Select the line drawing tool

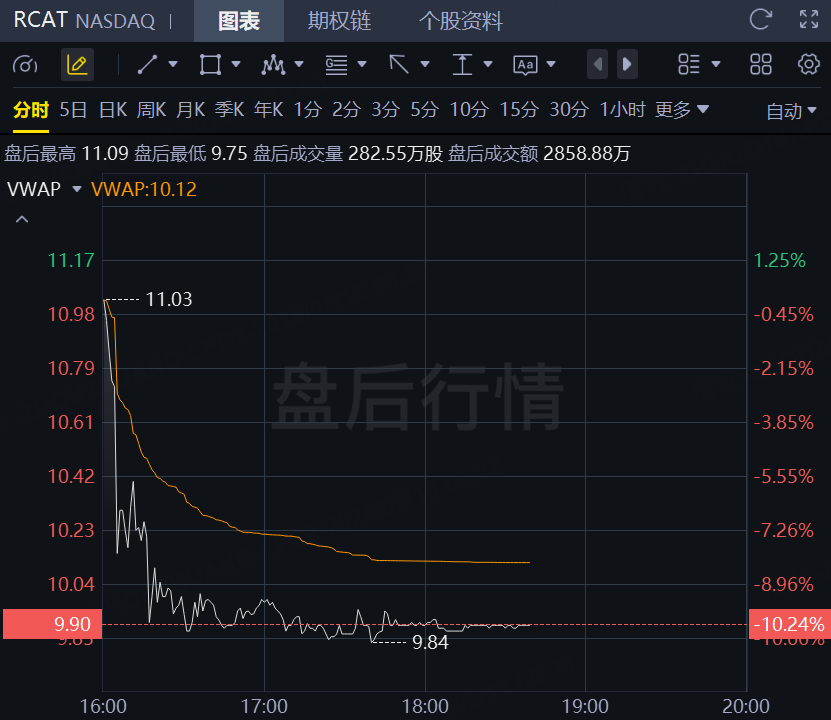(147, 65)
